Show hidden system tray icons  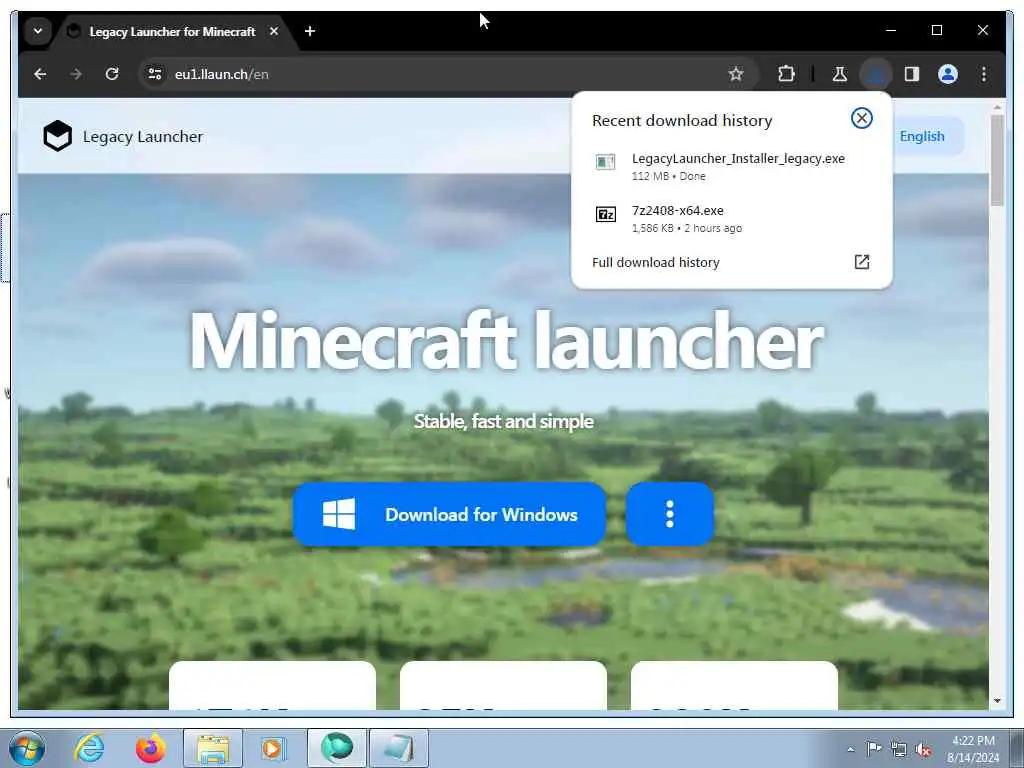tap(850, 749)
